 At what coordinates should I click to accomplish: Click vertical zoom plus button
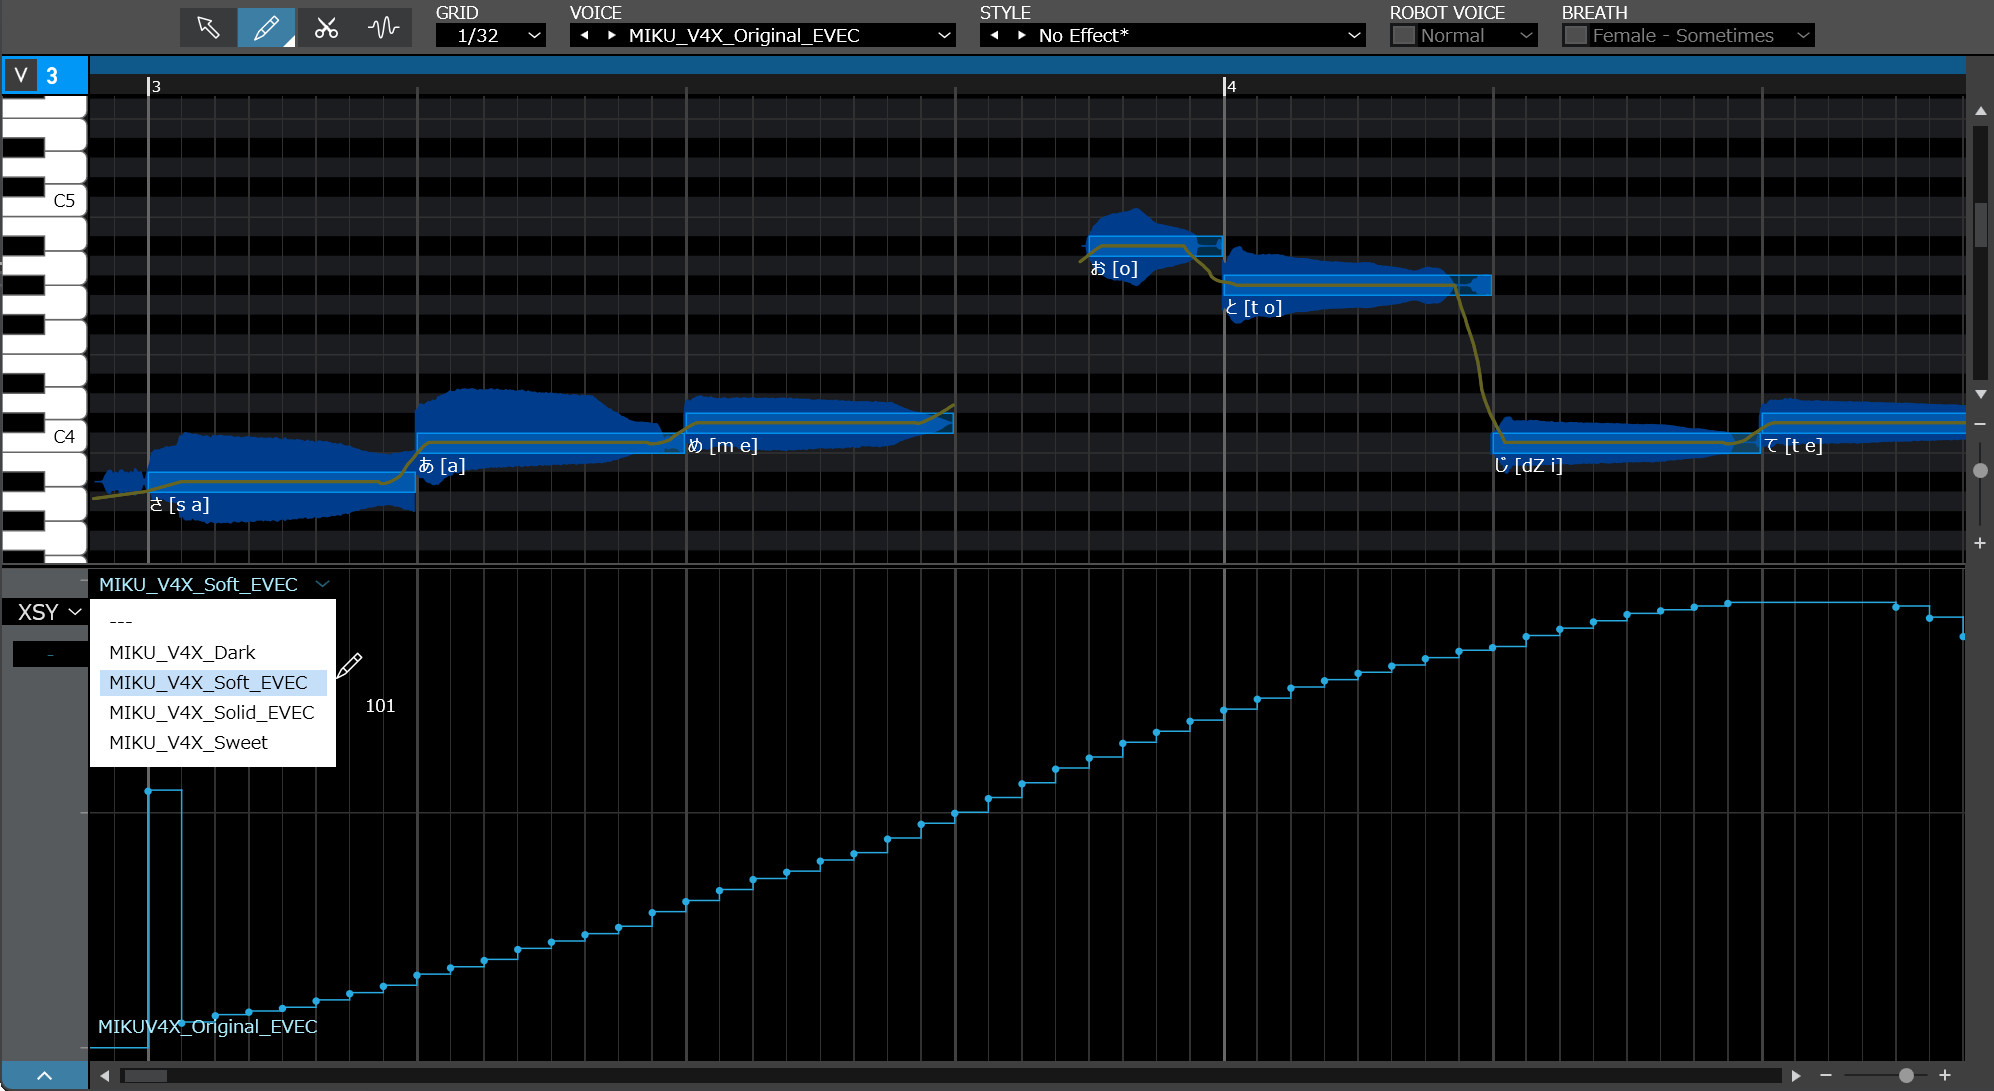click(1980, 543)
